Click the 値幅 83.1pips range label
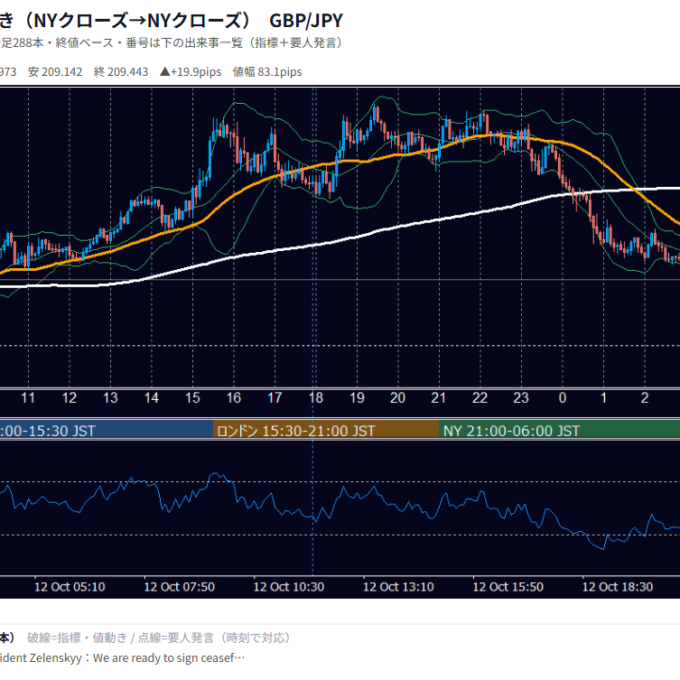 click(x=267, y=72)
